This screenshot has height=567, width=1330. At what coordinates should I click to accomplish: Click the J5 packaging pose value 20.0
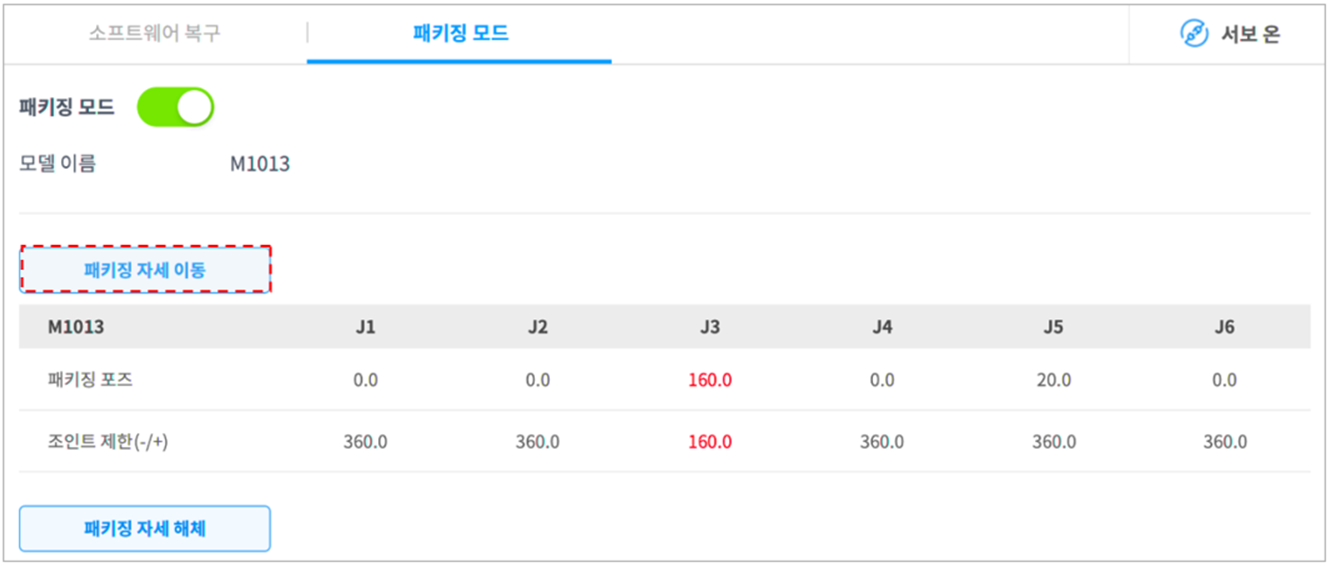(1053, 380)
